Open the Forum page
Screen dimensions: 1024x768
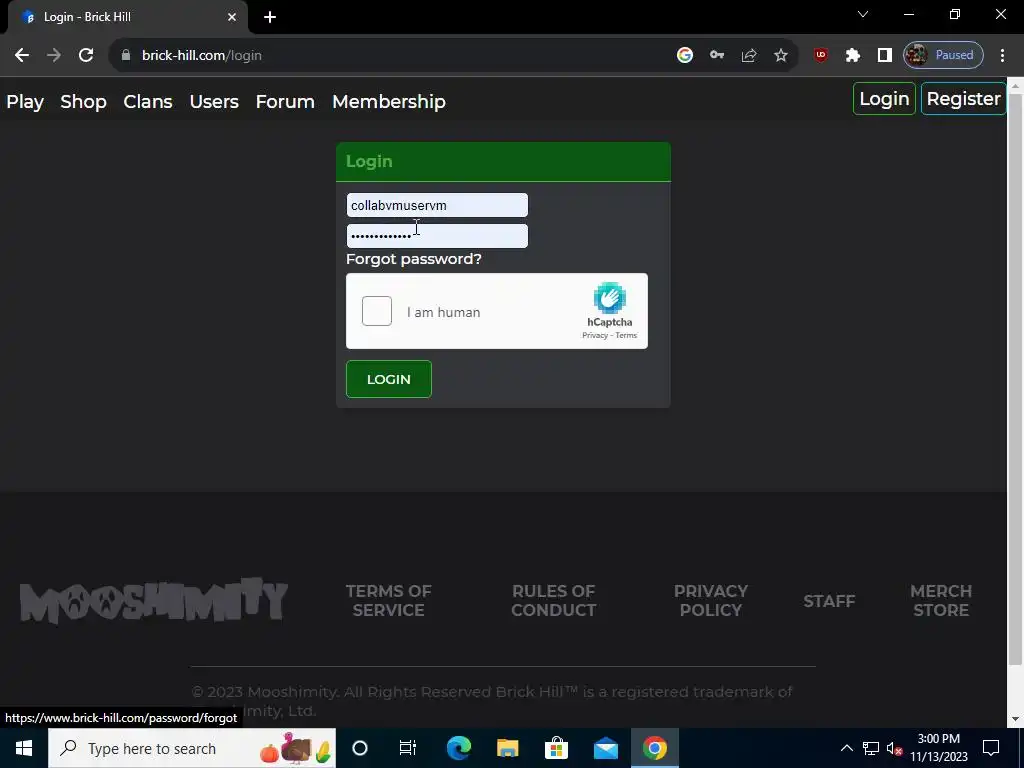285,102
